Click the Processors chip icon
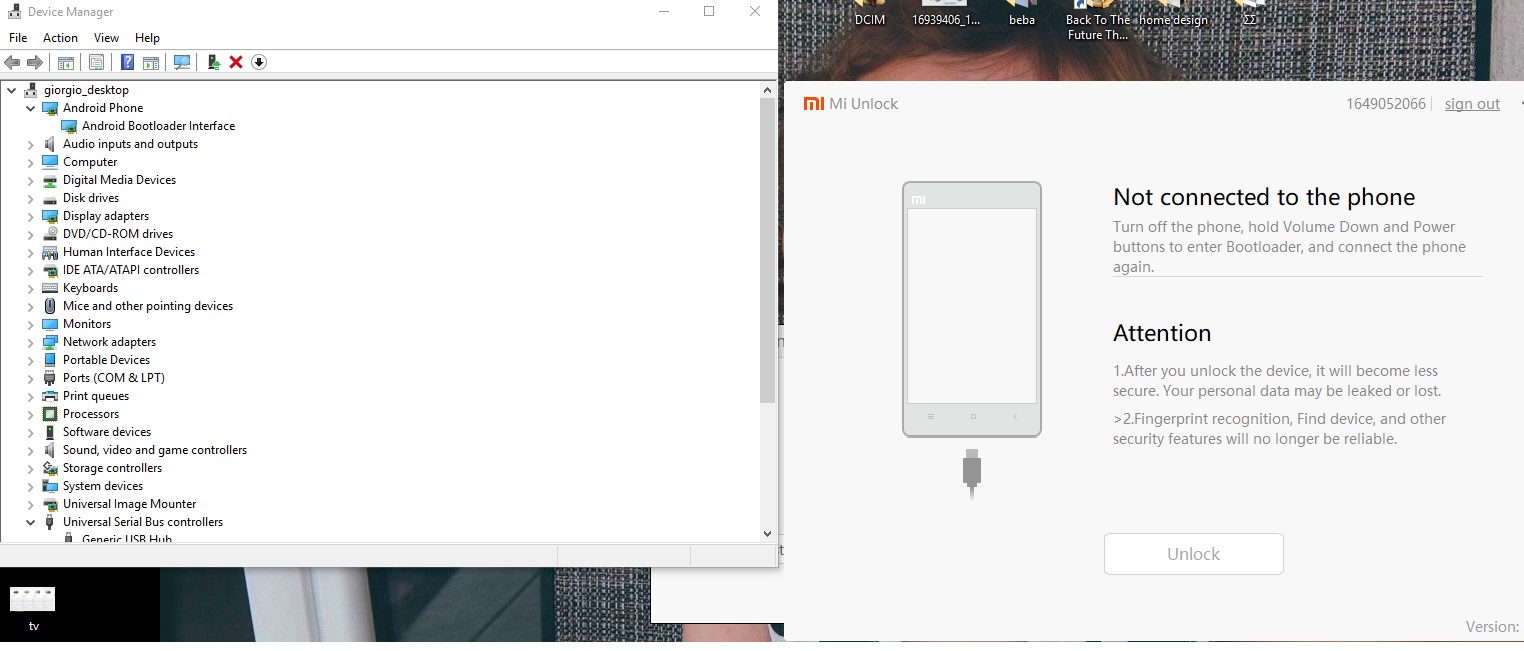 (x=50, y=414)
